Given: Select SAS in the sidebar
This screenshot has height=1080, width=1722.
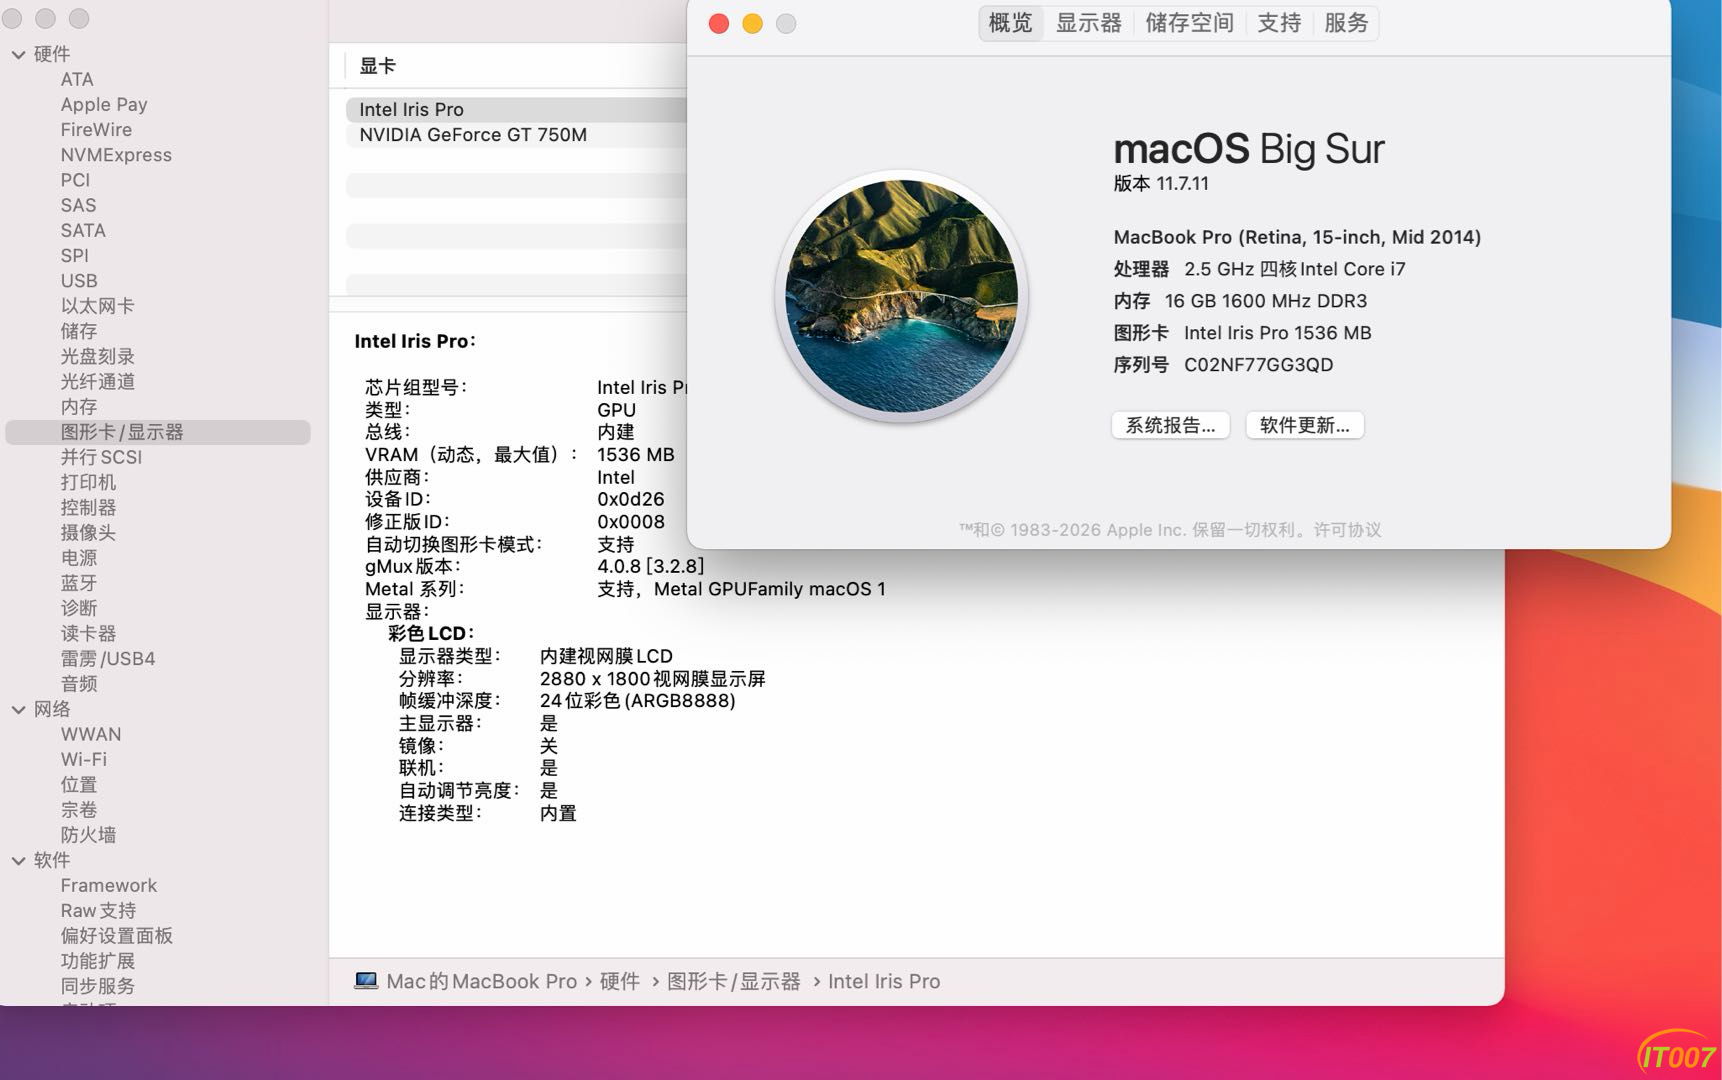Looking at the screenshot, I should point(78,205).
